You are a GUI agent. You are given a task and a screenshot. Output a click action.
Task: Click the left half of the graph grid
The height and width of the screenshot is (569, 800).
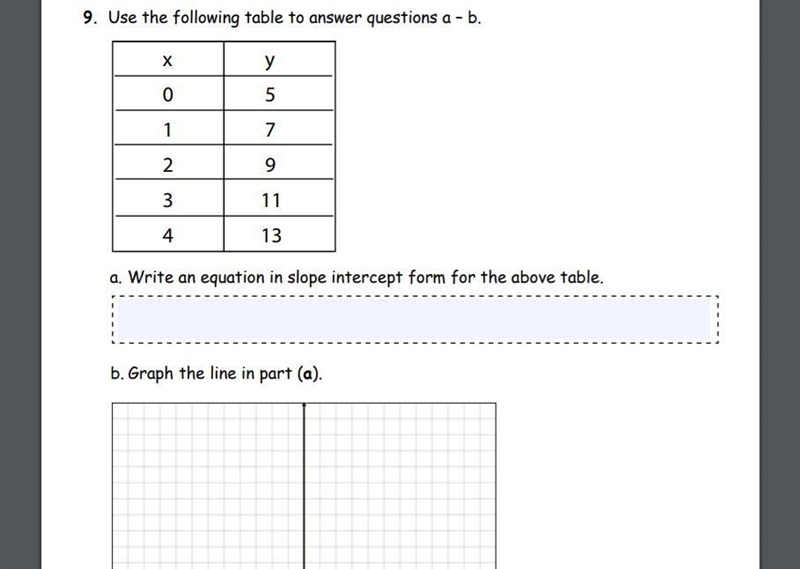[208, 485]
